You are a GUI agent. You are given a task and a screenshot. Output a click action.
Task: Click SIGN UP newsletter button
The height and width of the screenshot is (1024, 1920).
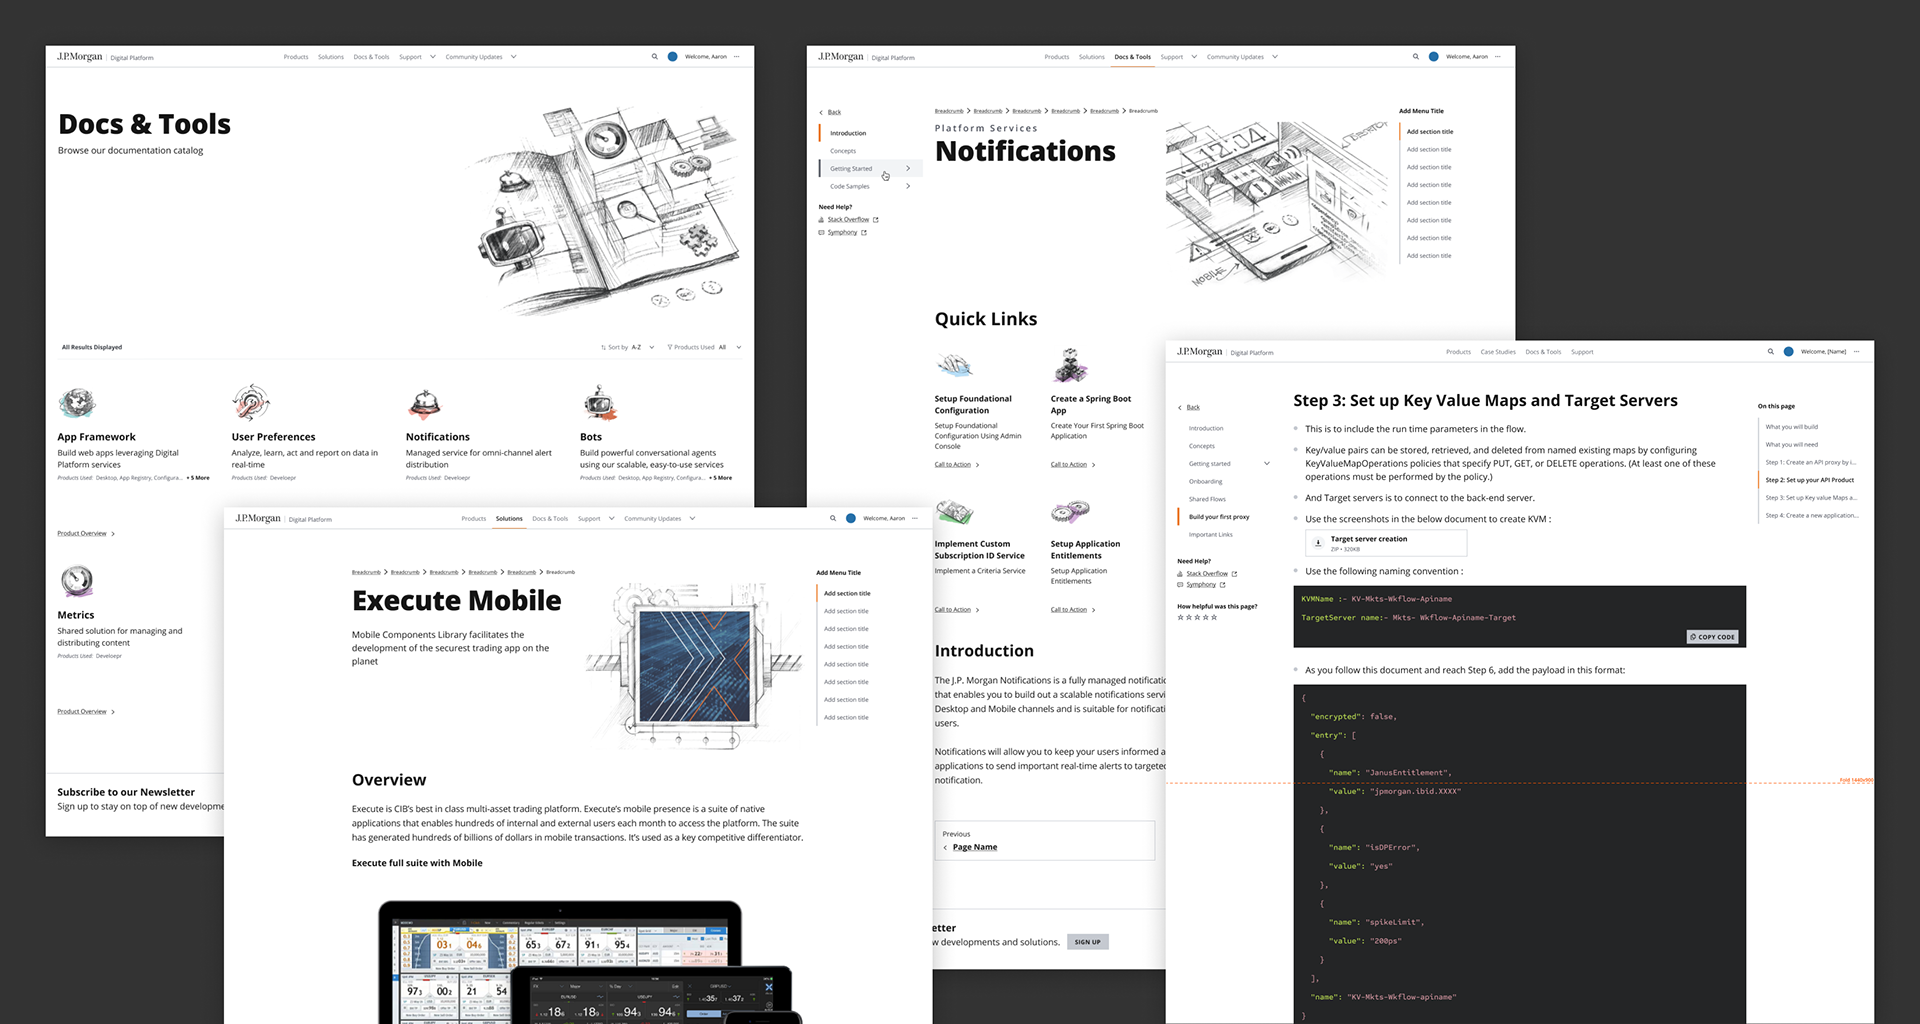coord(1088,942)
